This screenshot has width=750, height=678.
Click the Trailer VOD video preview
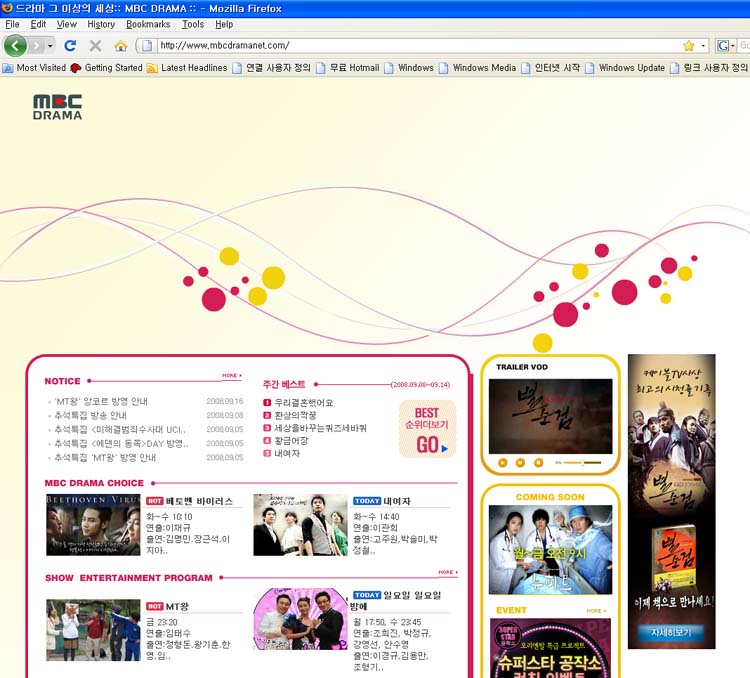(x=551, y=416)
